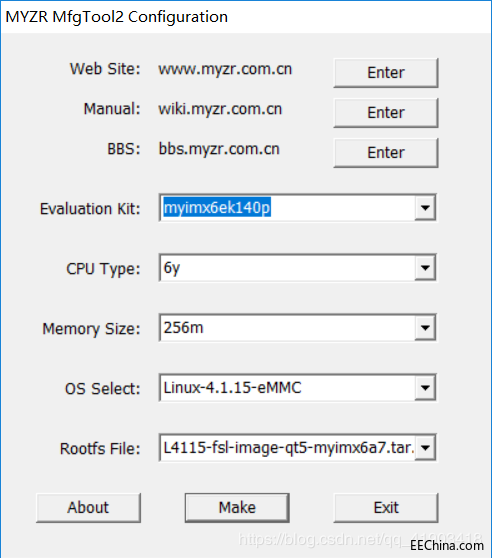Click the 256m Memory Size field
Screen dimensions: 492x558
point(287,327)
